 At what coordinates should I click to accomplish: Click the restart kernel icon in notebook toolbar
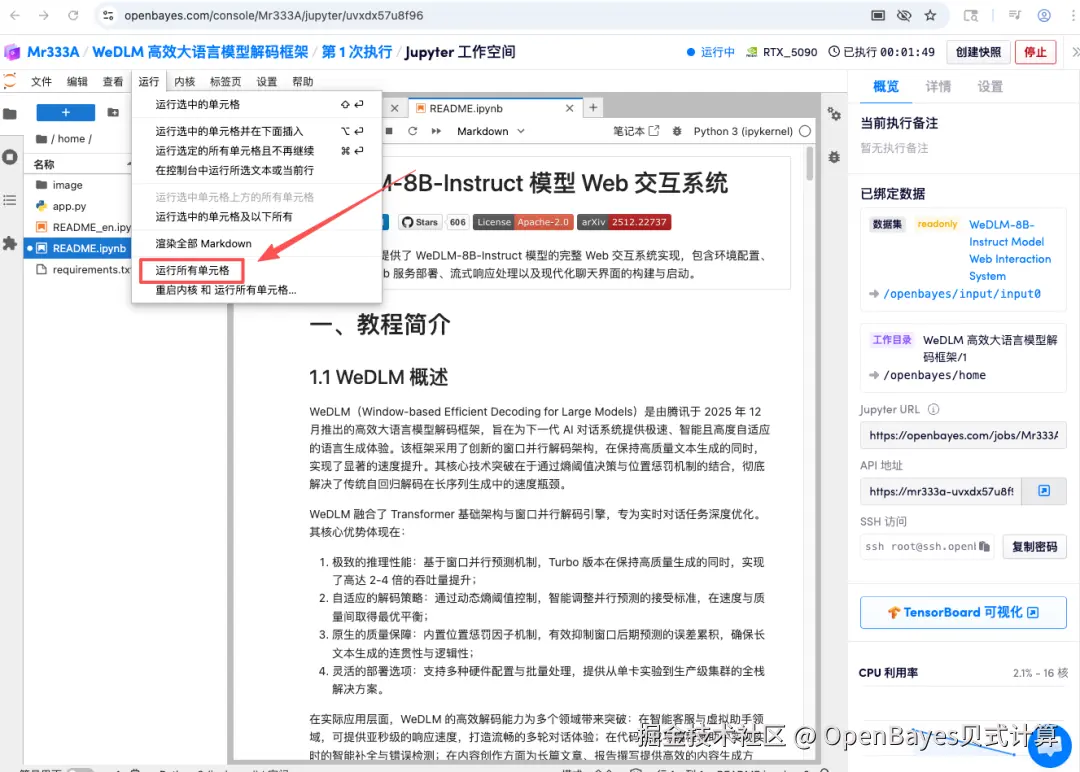coord(413,131)
